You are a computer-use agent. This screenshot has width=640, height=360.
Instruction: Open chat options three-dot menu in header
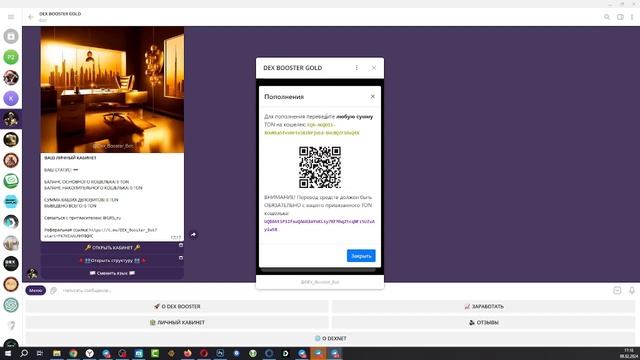pos(632,17)
